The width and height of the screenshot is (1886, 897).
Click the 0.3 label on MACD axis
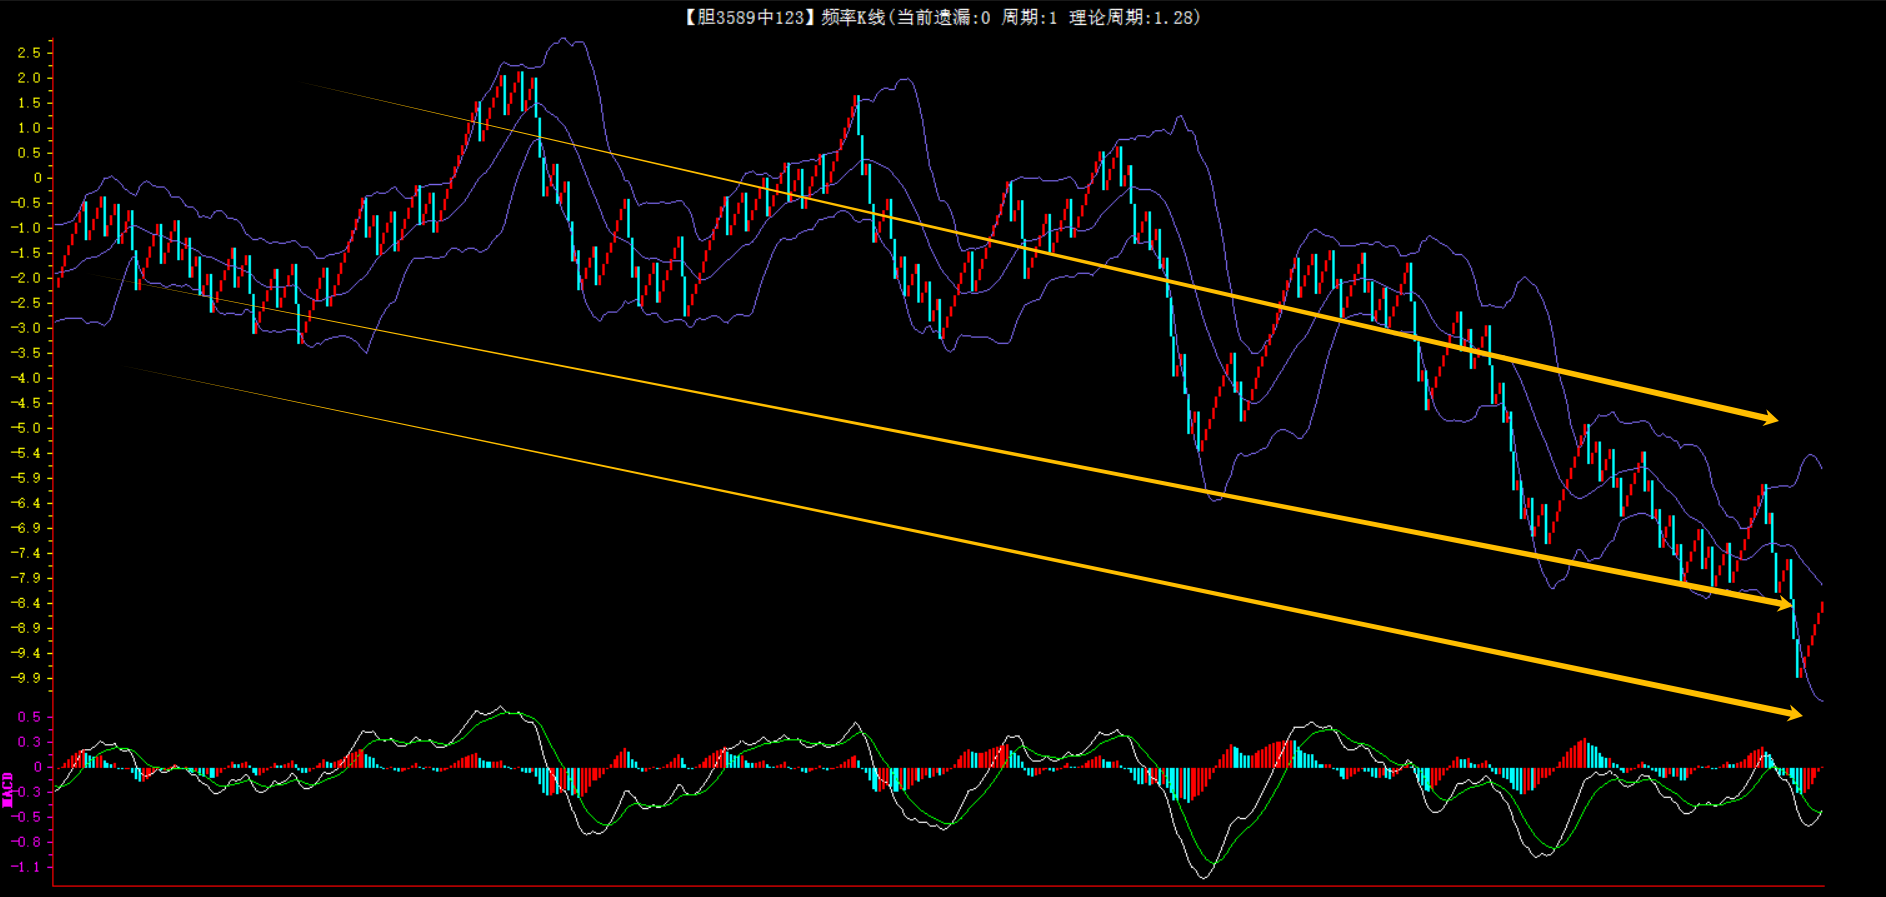pos(29,742)
